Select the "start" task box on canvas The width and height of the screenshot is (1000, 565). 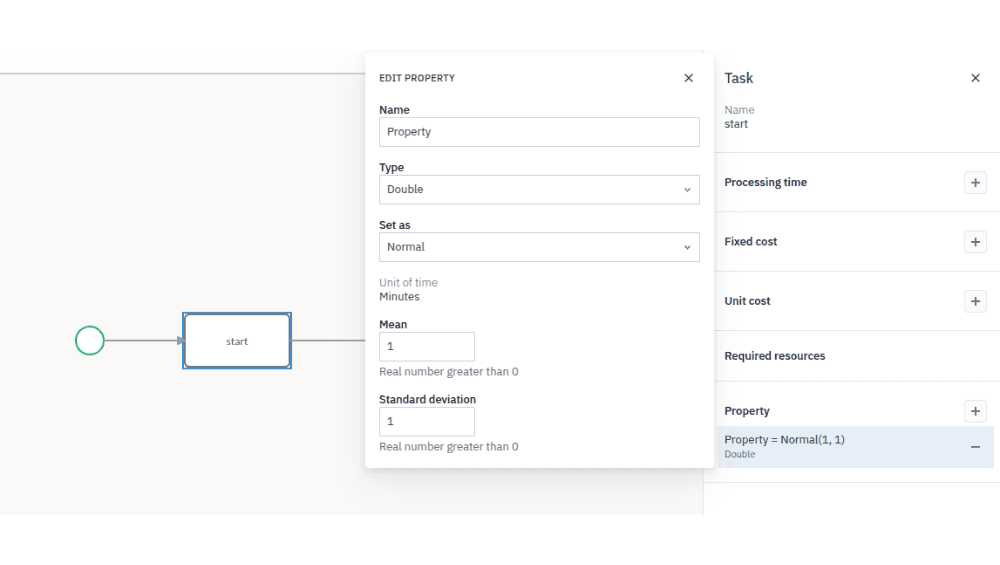237,341
